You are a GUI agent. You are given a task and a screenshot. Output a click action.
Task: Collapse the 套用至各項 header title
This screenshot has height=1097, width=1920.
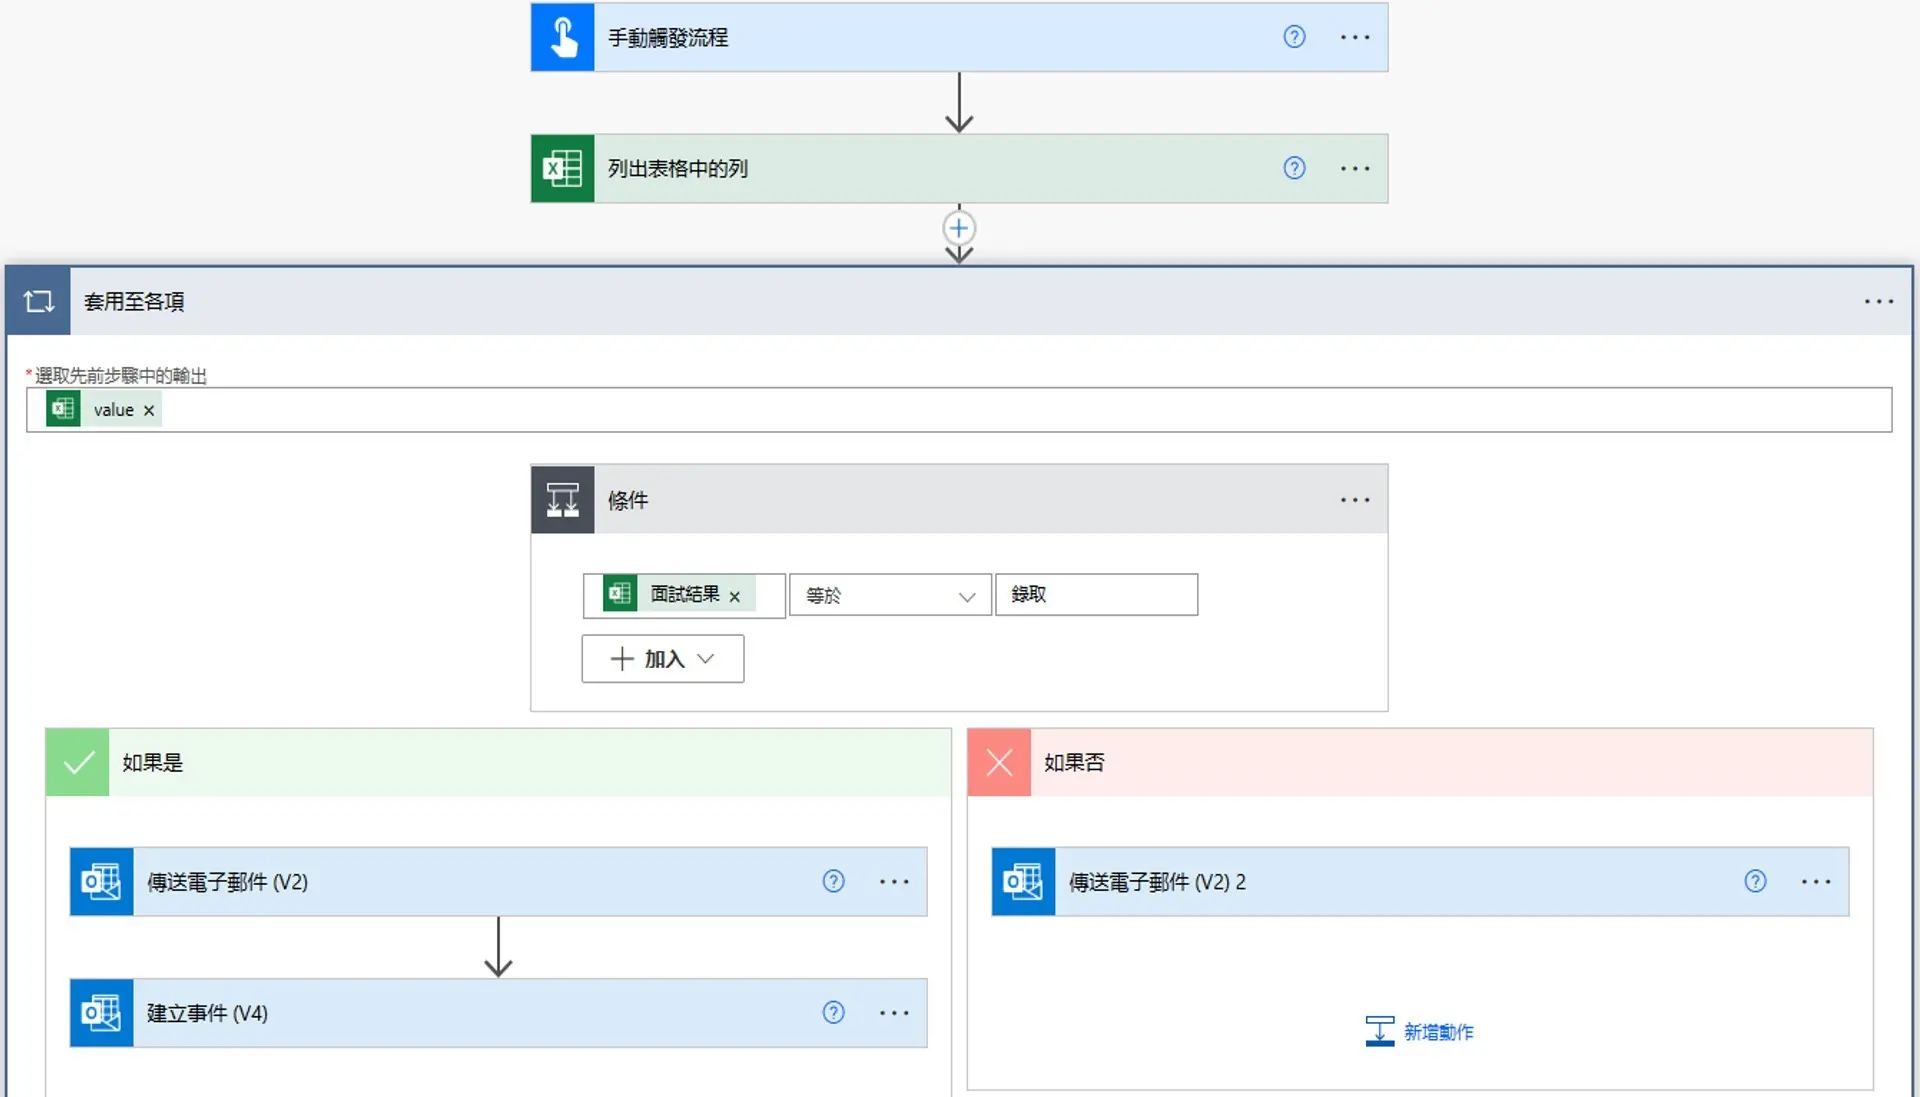134,301
